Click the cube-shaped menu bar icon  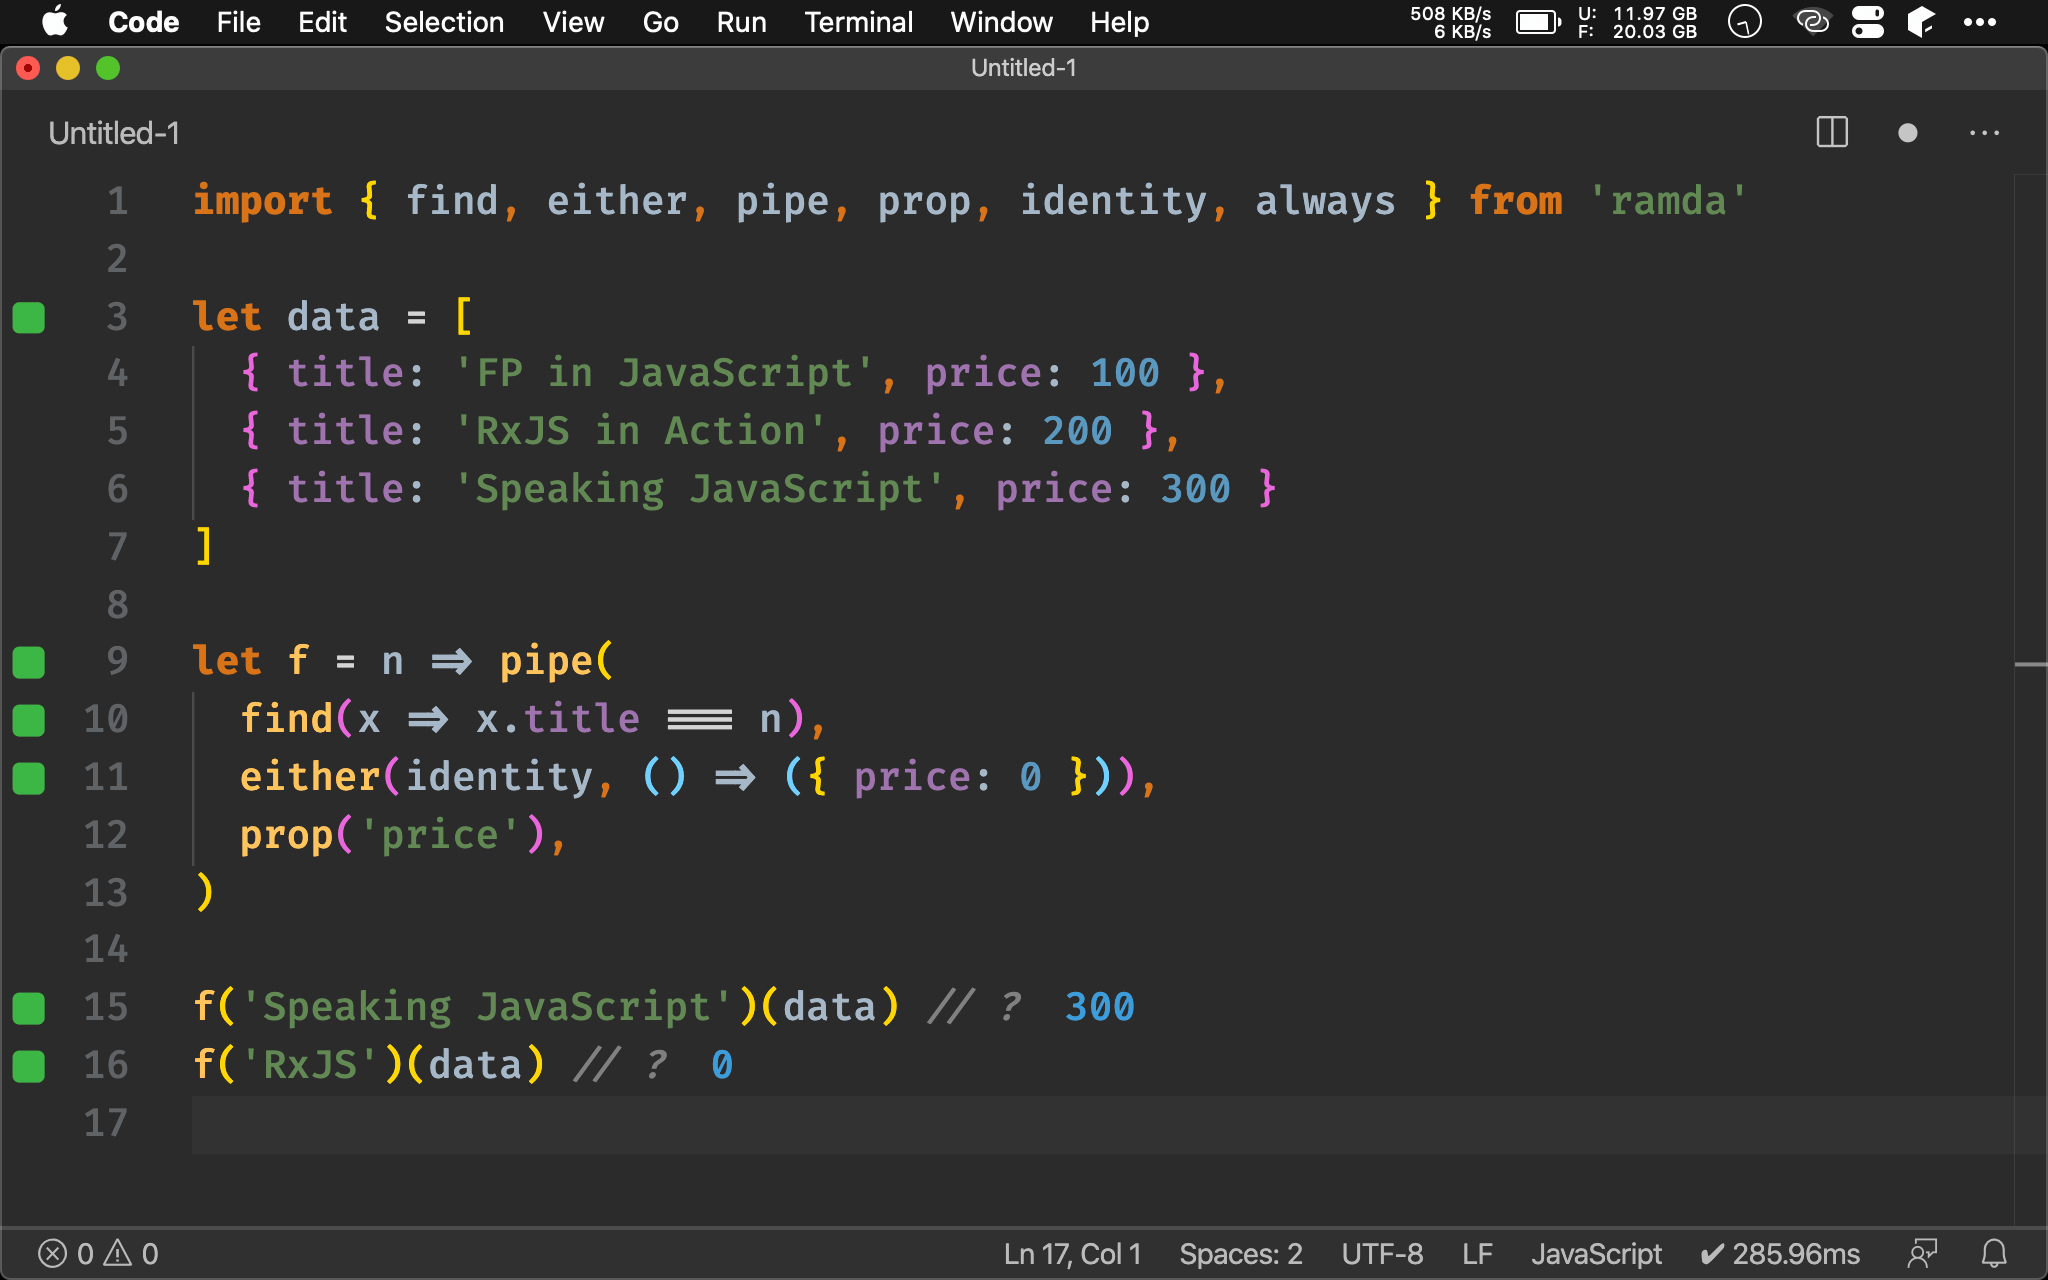tap(1921, 22)
